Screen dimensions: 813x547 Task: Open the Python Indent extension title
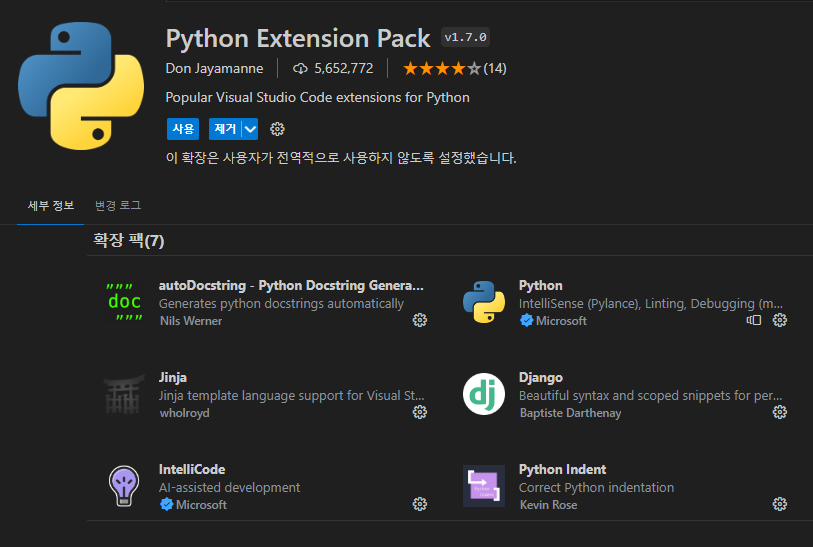[x=563, y=469]
